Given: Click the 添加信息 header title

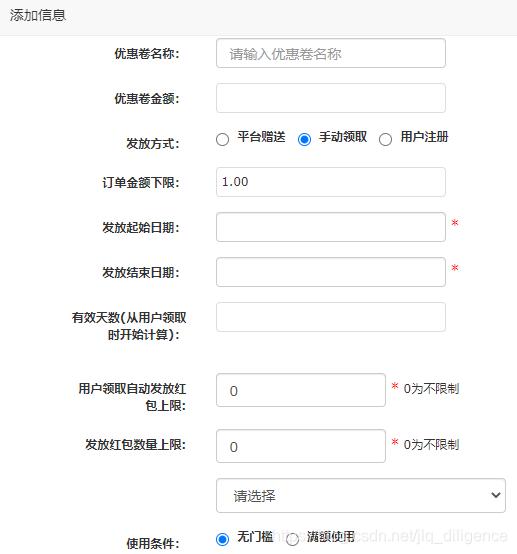Looking at the screenshot, I should click(x=38, y=15).
